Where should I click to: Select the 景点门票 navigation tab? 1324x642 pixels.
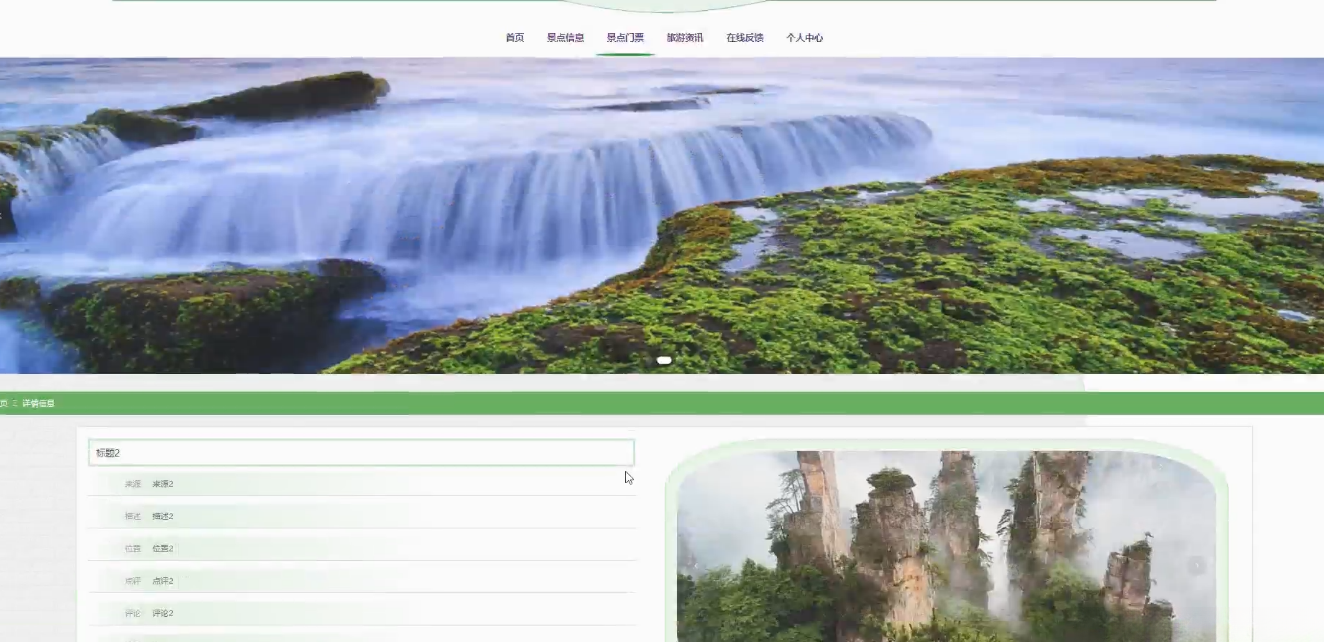coord(625,38)
